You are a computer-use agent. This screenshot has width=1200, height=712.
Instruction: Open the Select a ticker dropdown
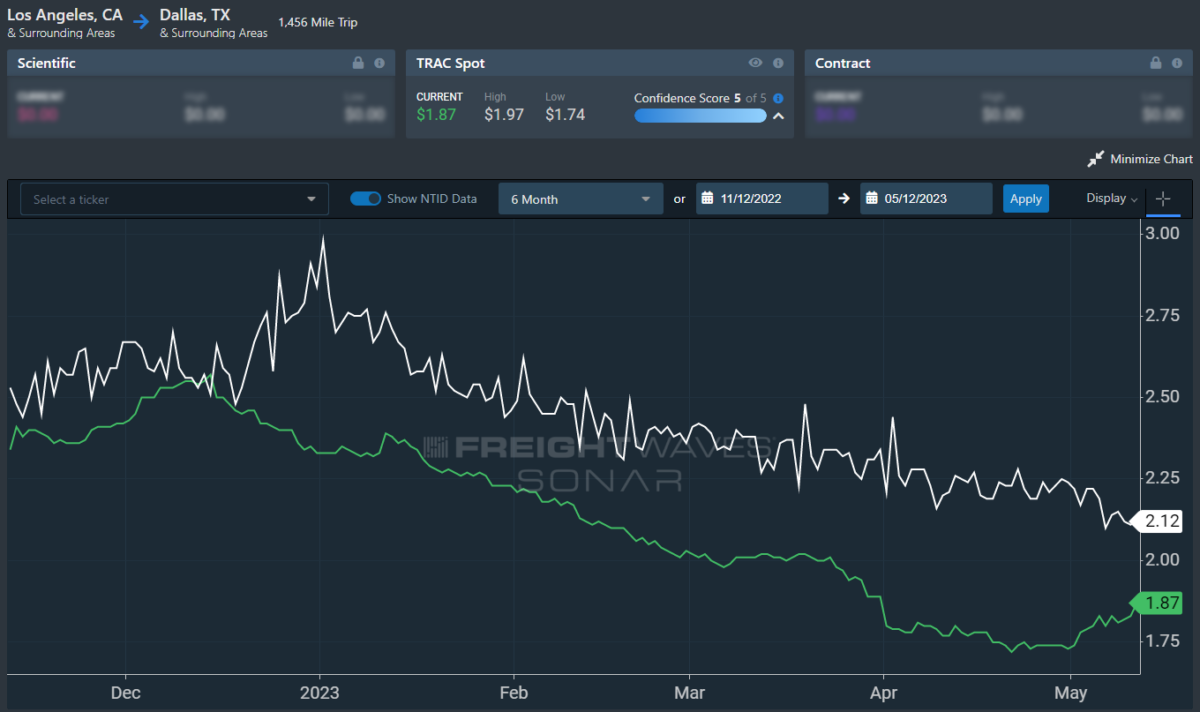pyautogui.click(x=175, y=199)
